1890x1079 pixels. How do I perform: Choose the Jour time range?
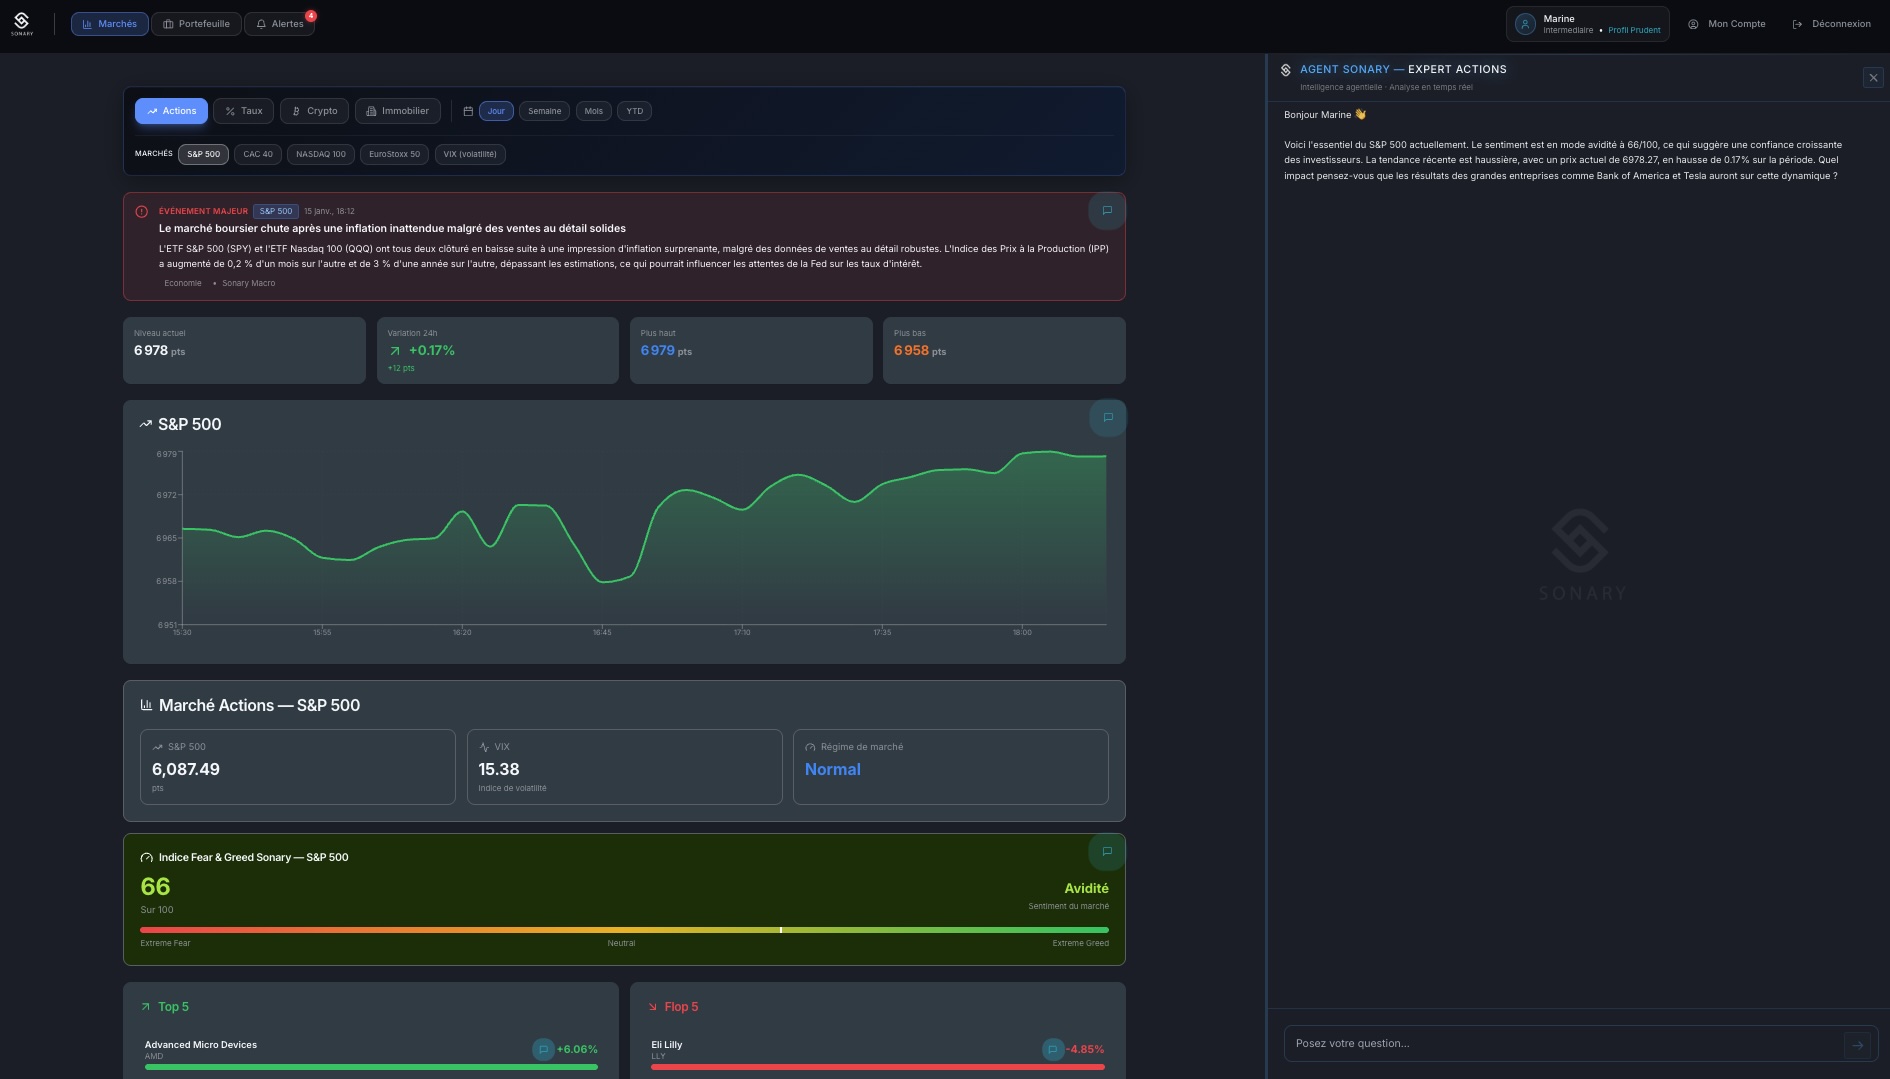pyautogui.click(x=496, y=111)
